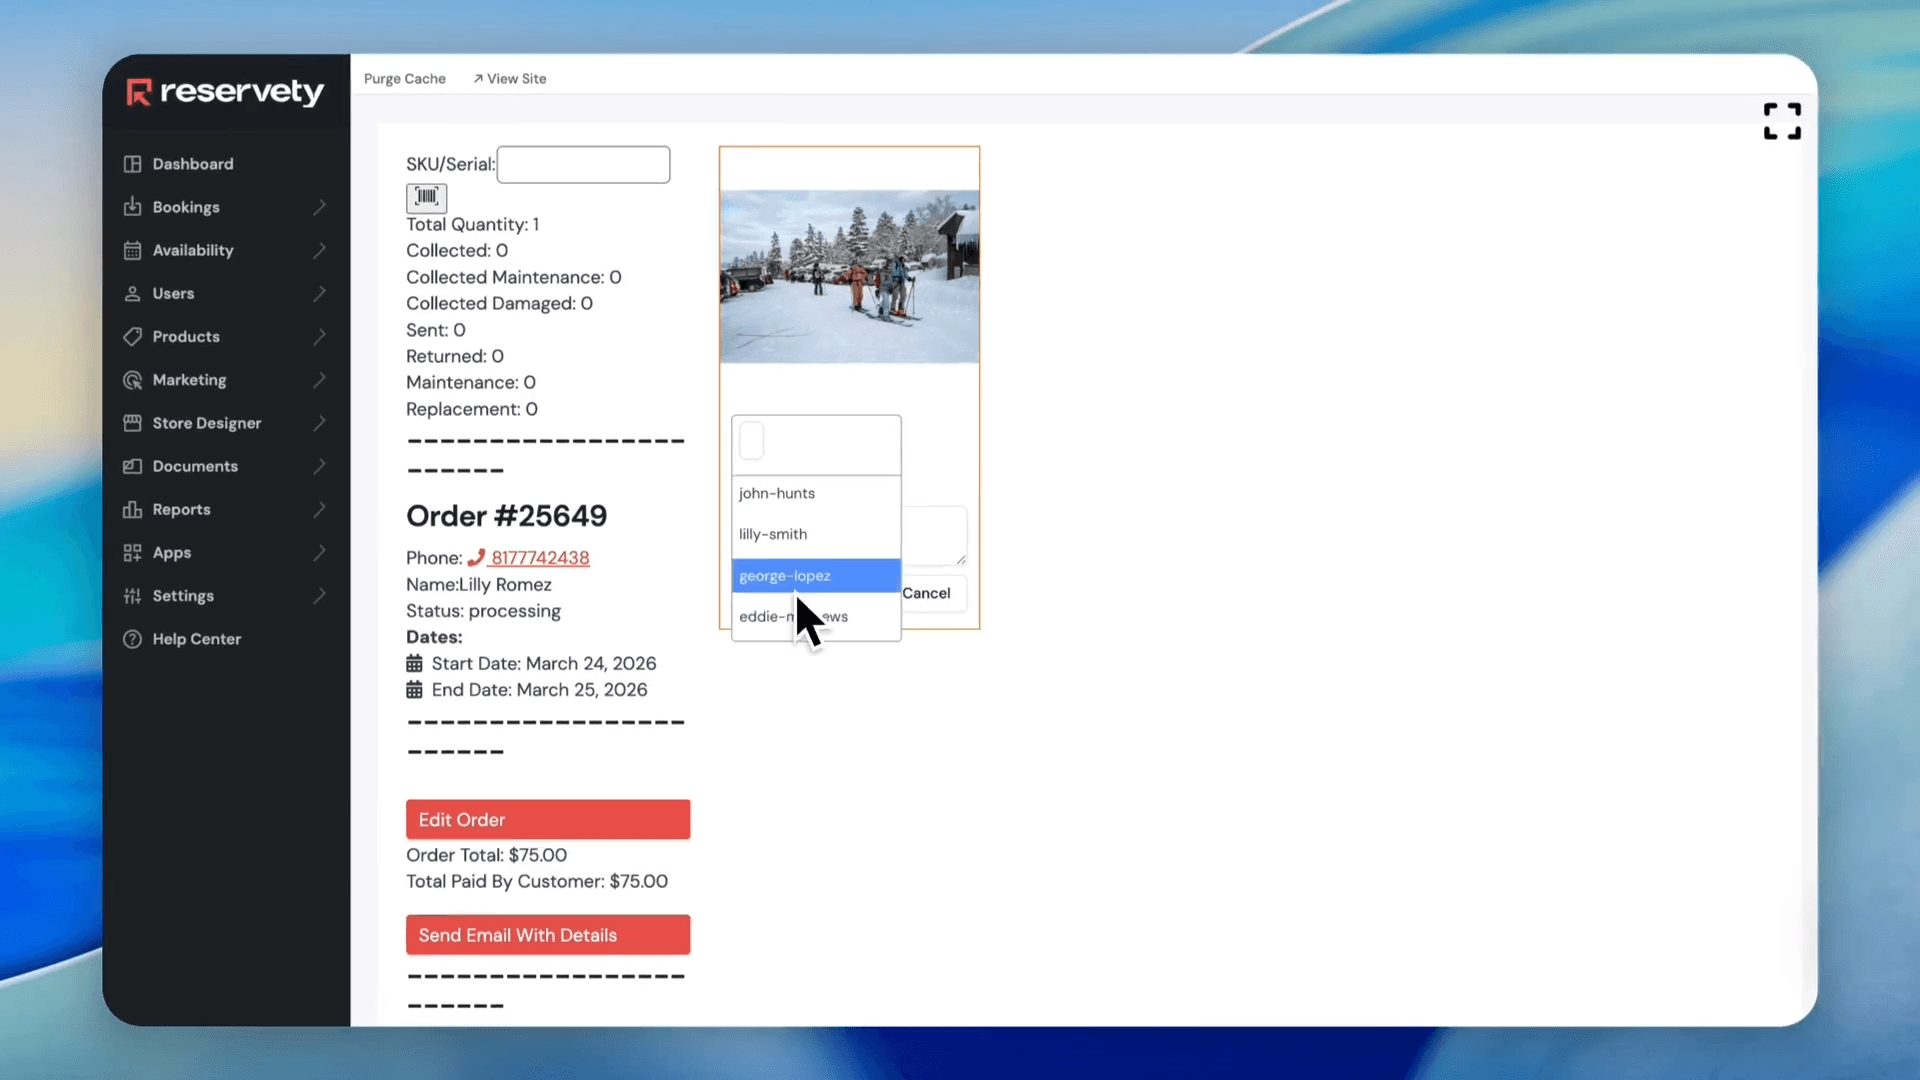
Task: Expand the Products submenu chevron
Action: (319, 336)
